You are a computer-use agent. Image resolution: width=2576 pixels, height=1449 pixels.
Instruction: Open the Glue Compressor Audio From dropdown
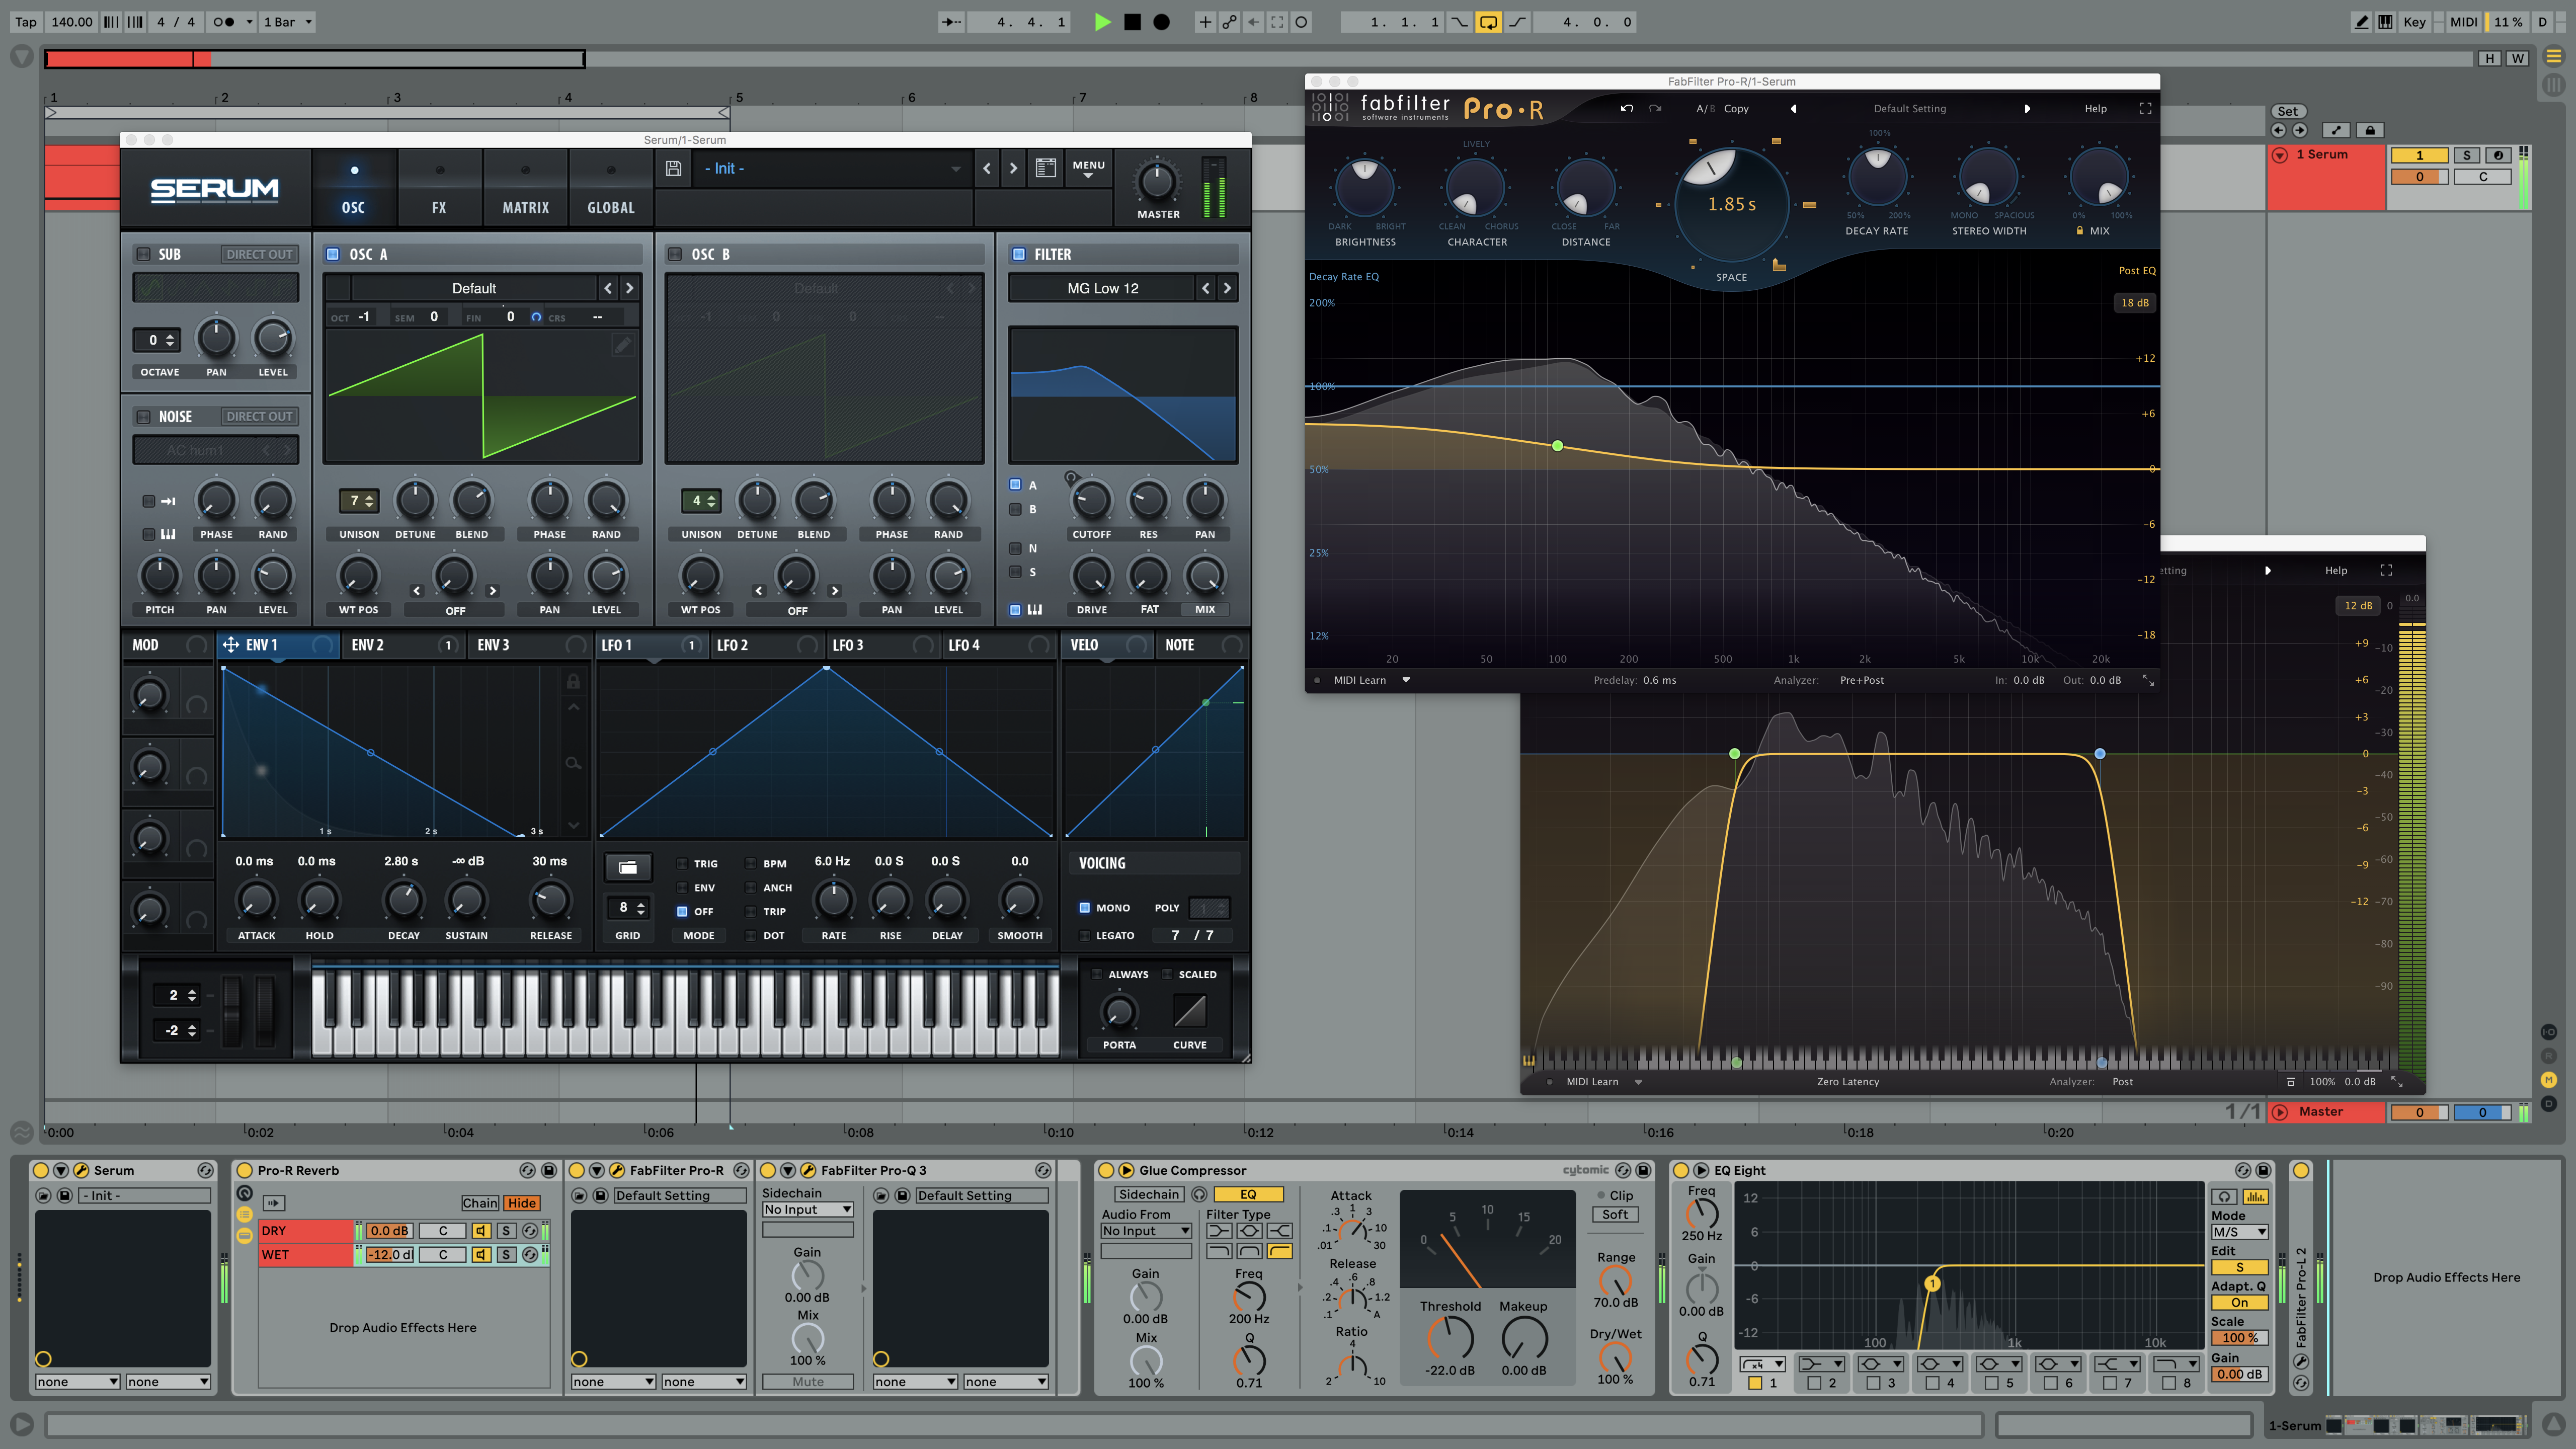pos(1146,1231)
